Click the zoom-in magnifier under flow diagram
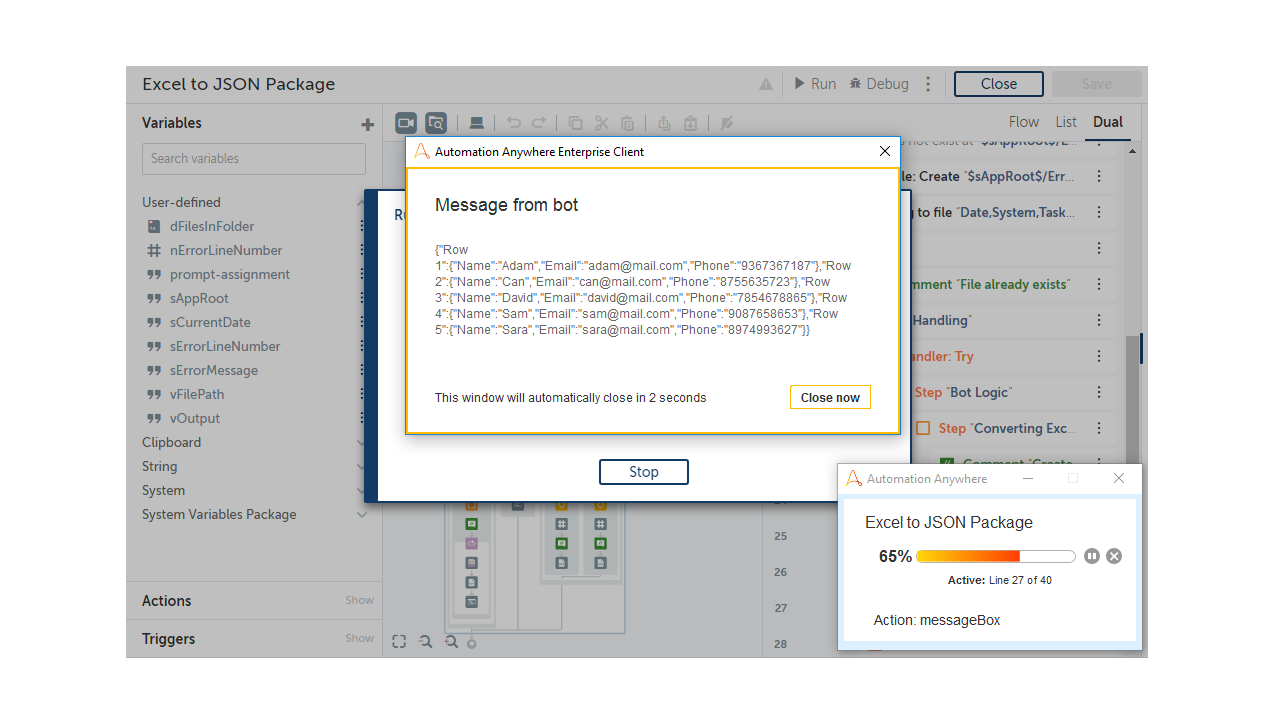Image resolution: width=1280 pixels, height=720 pixels. click(451, 642)
